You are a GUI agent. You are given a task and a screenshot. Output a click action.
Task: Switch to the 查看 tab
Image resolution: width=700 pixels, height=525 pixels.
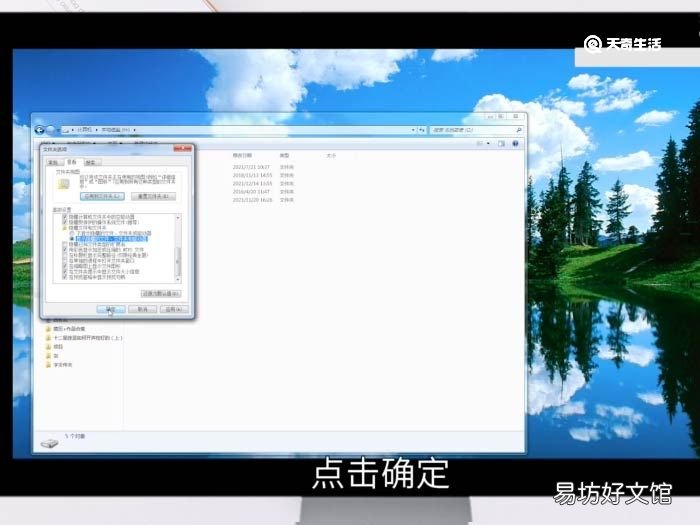(x=72, y=162)
